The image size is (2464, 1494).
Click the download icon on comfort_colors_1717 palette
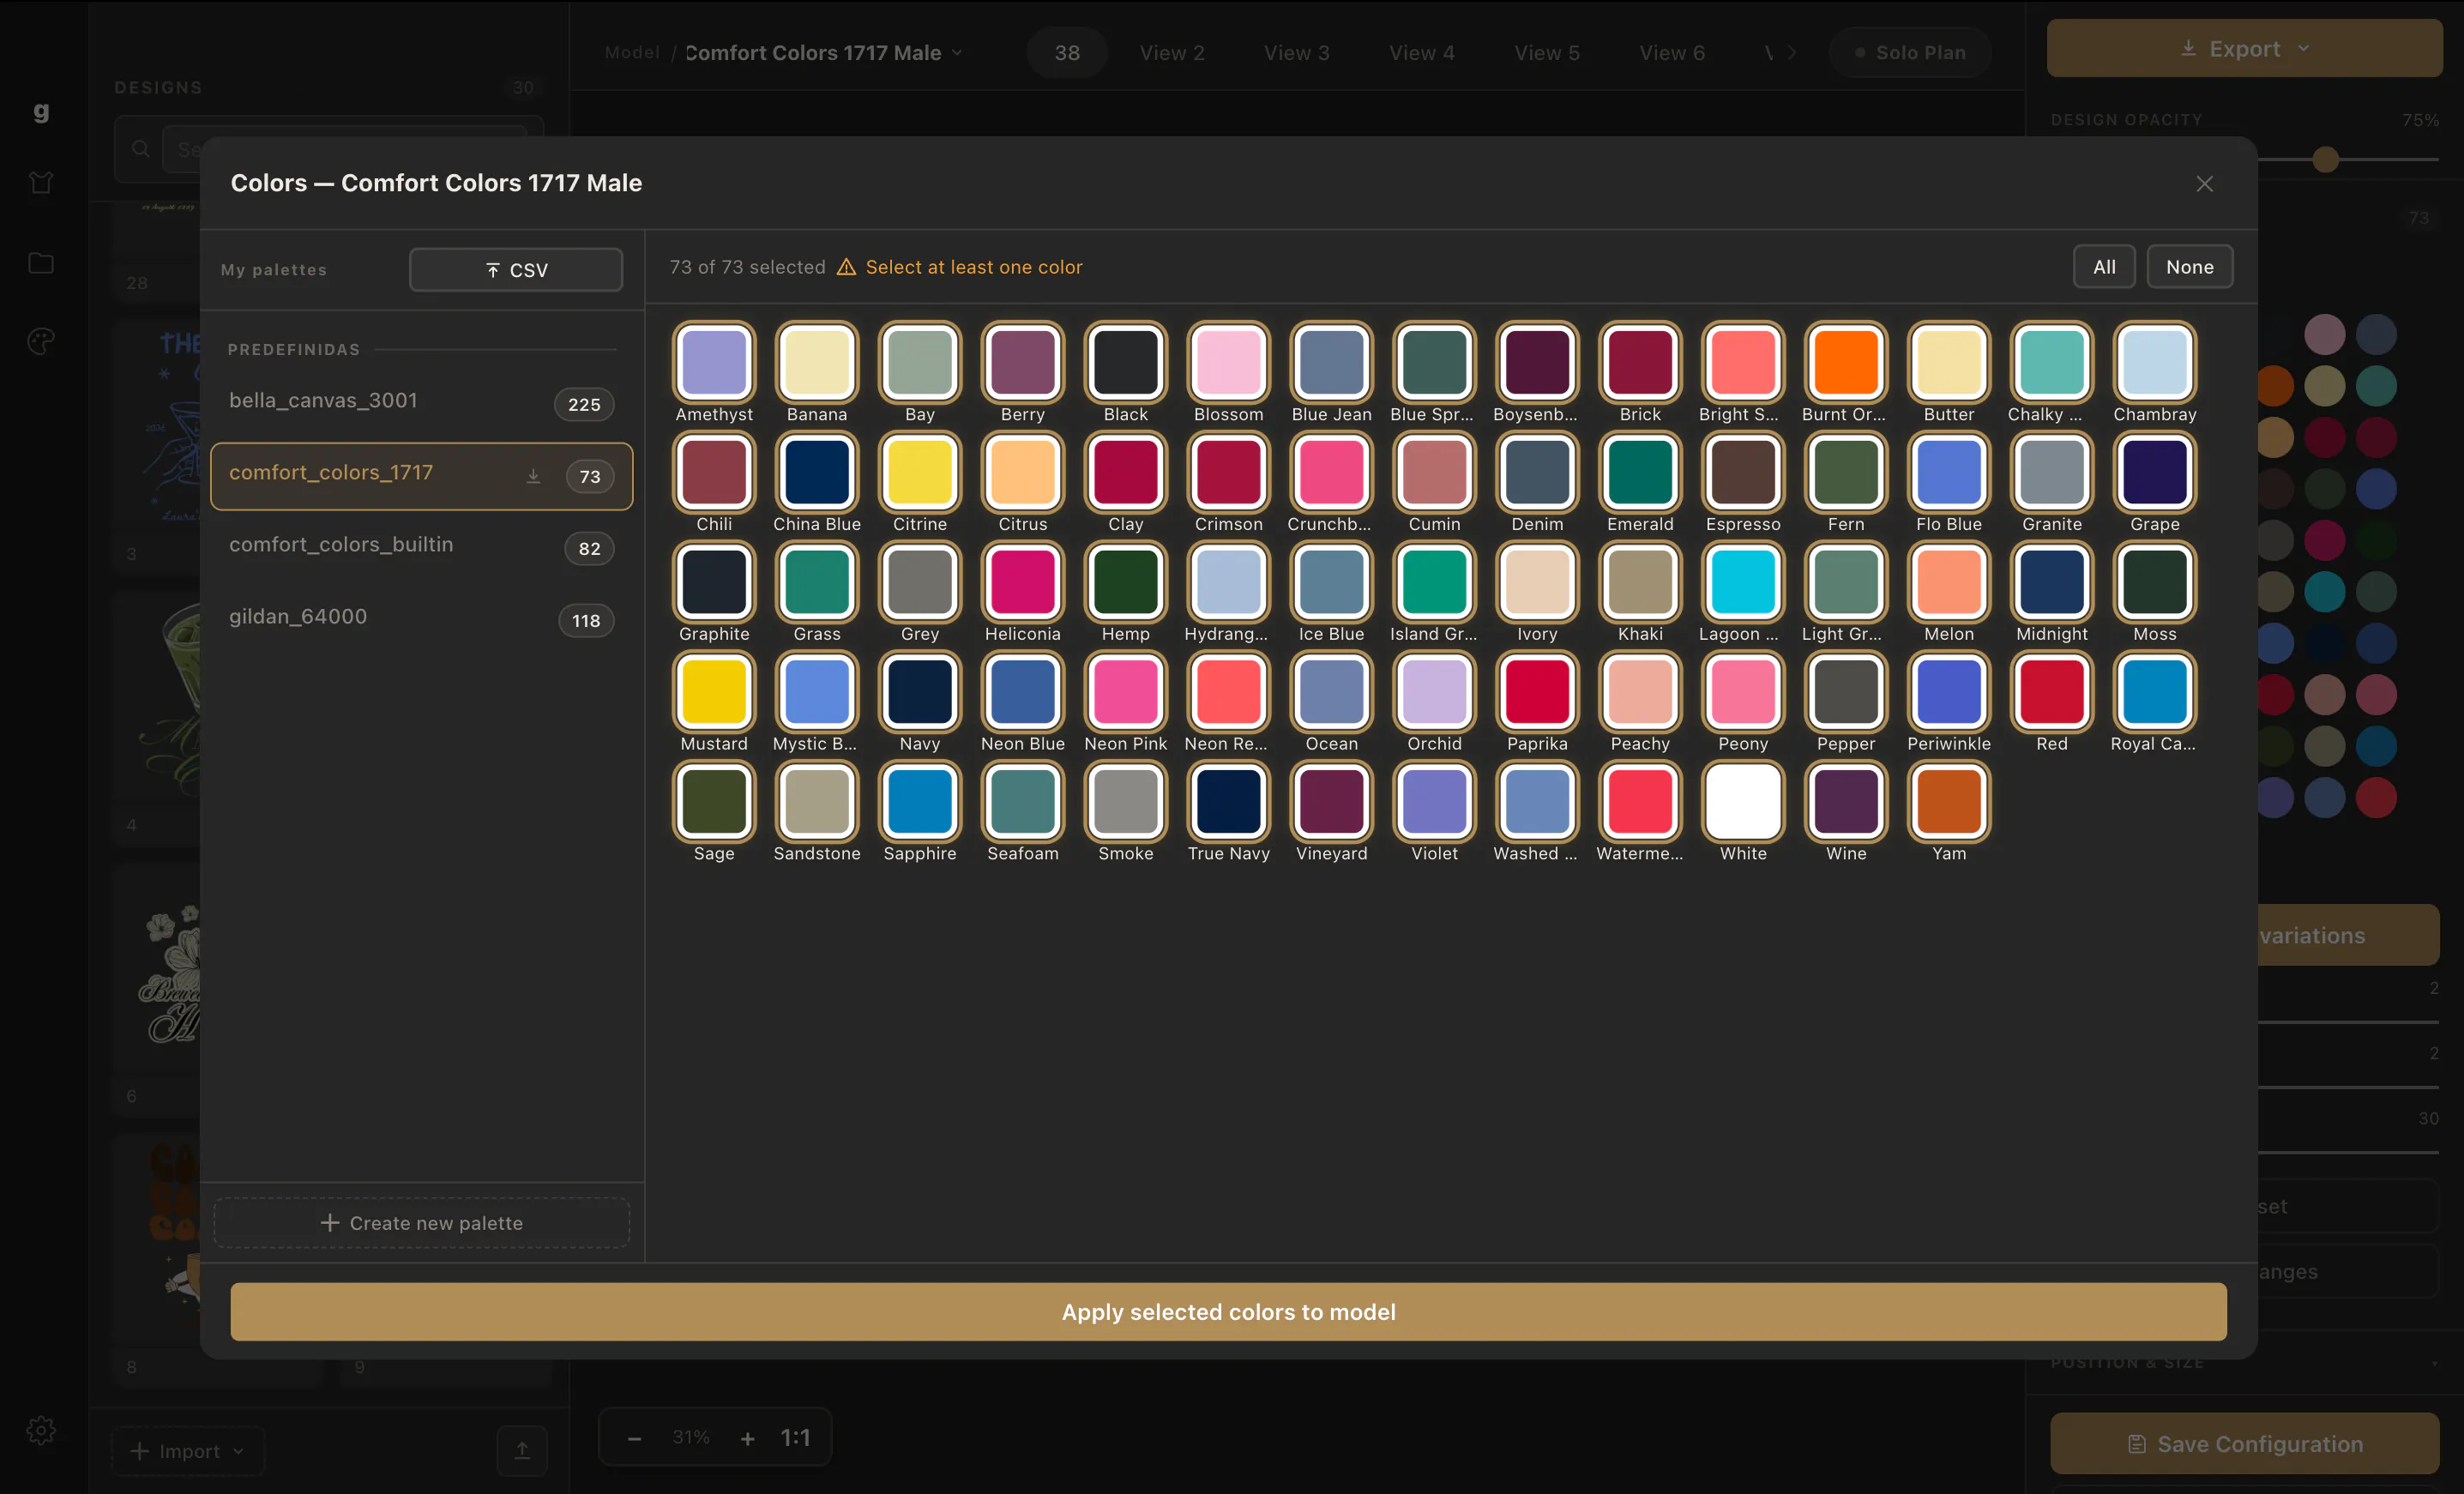(x=534, y=476)
